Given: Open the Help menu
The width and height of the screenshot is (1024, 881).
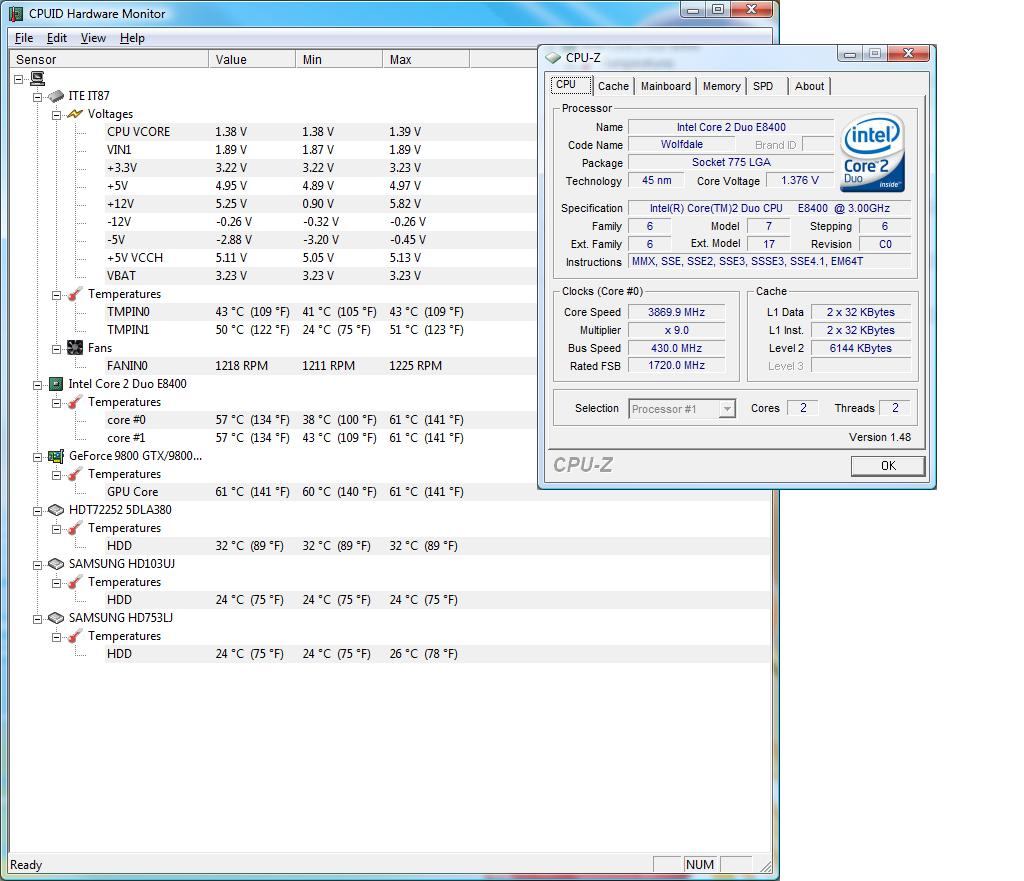Looking at the screenshot, I should coord(132,38).
